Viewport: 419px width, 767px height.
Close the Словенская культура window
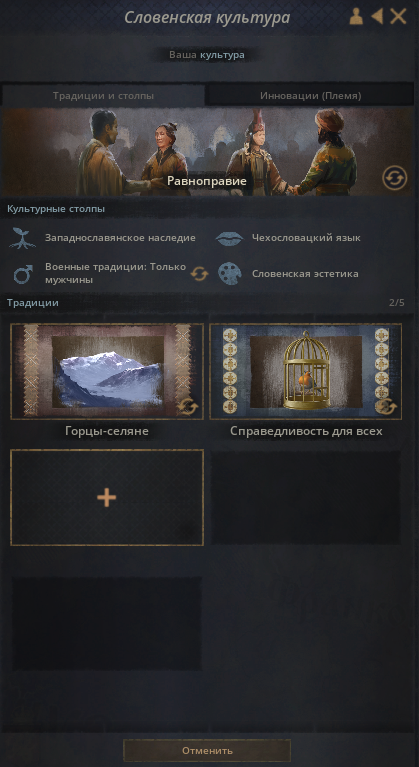pos(398,17)
